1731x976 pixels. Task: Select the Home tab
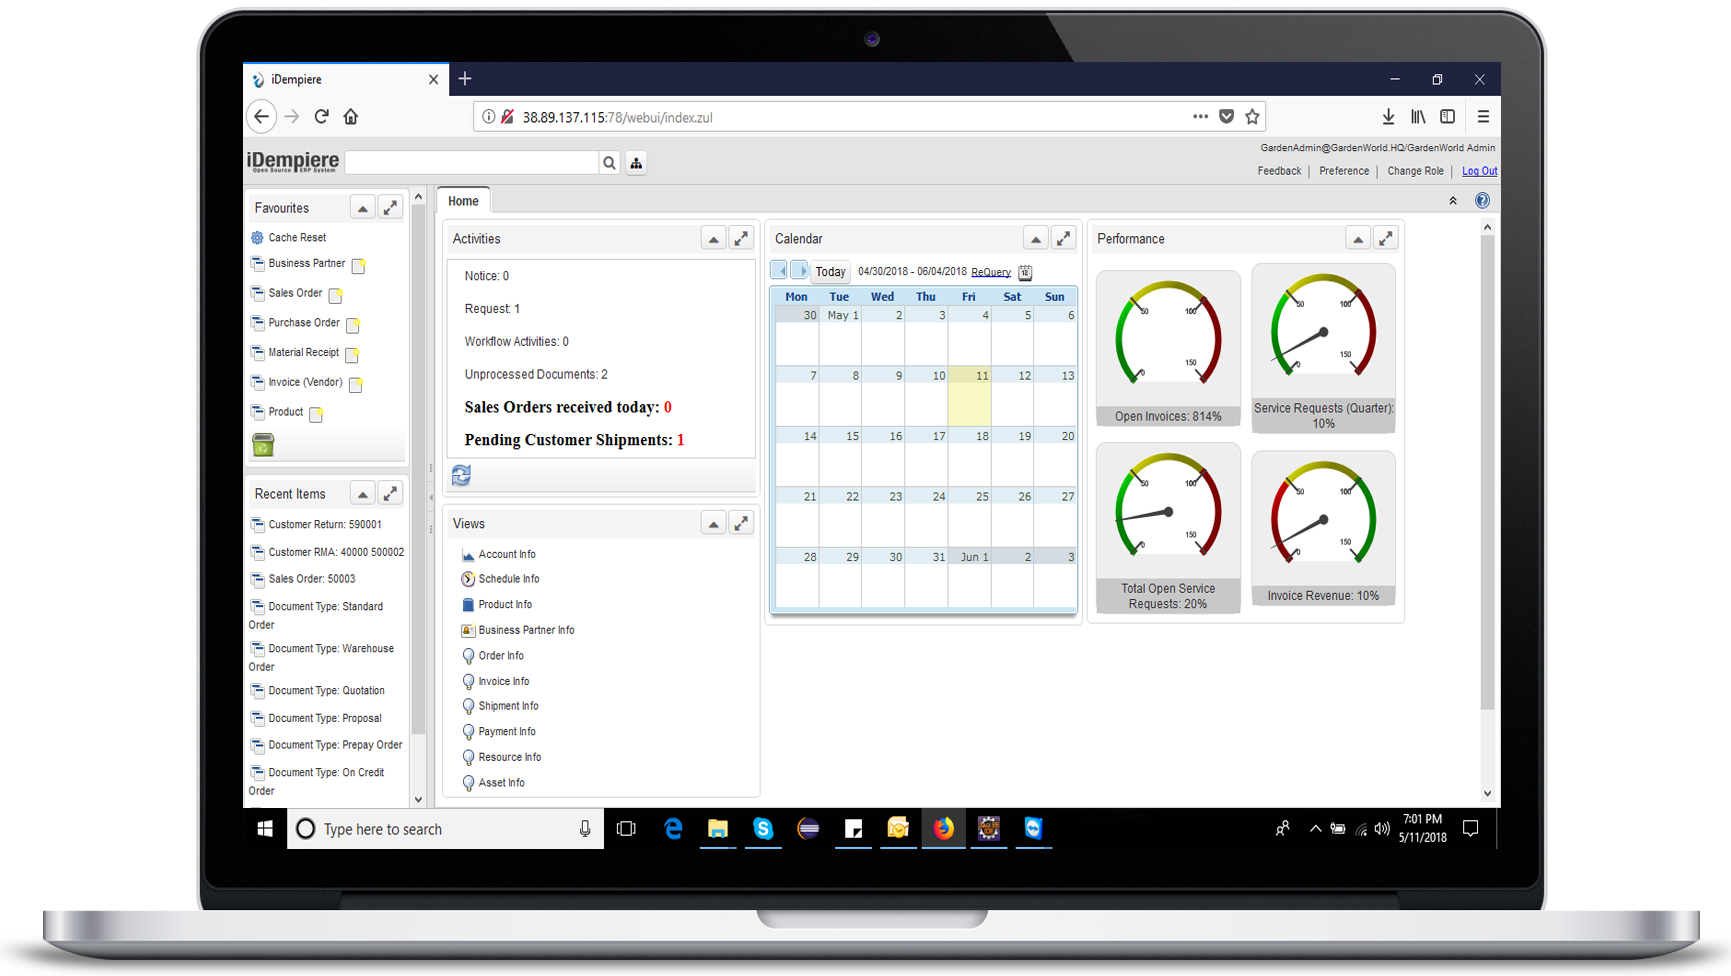coord(463,201)
